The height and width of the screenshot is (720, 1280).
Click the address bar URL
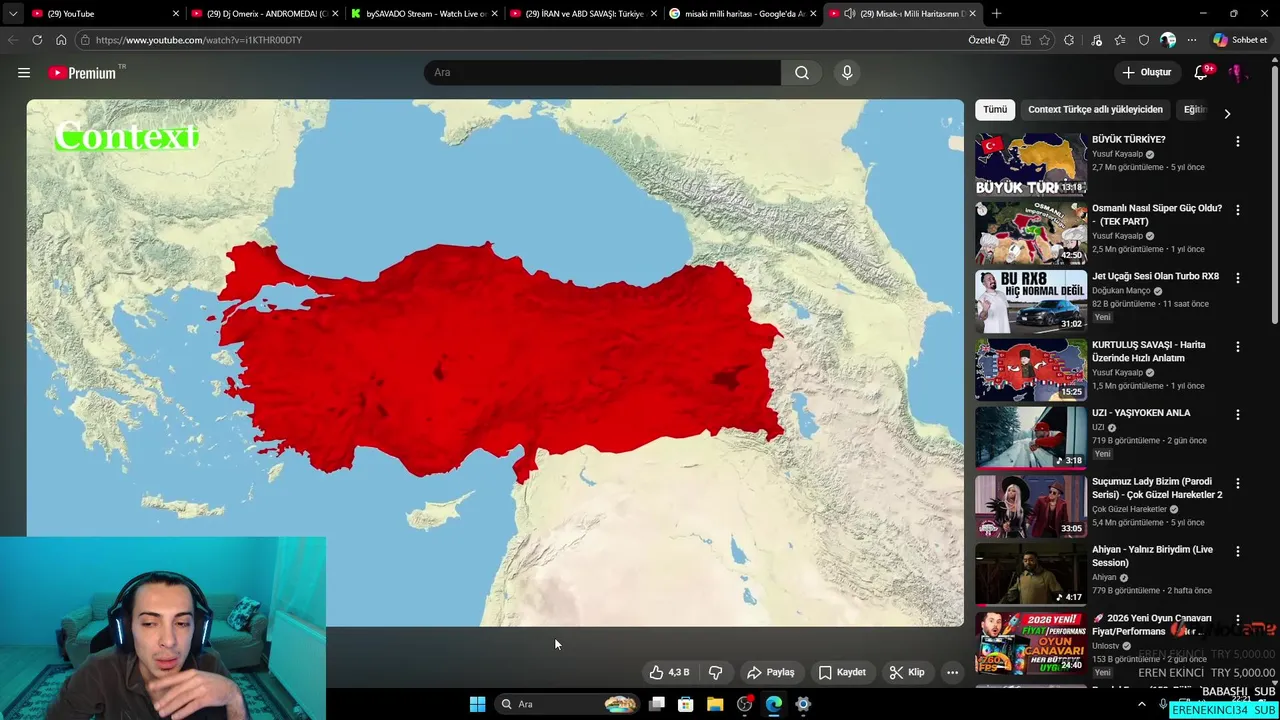pyautogui.click(x=199, y=40)
